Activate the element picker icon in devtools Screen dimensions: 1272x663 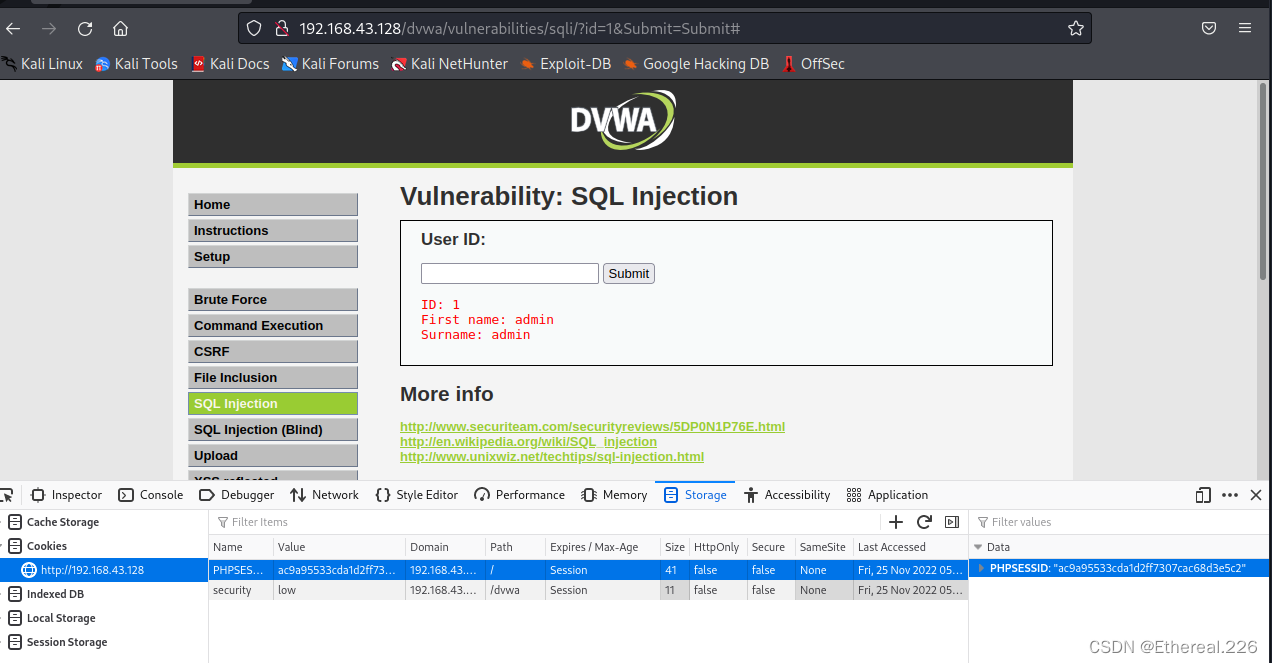pyautogui.click(x=8, y=495)
